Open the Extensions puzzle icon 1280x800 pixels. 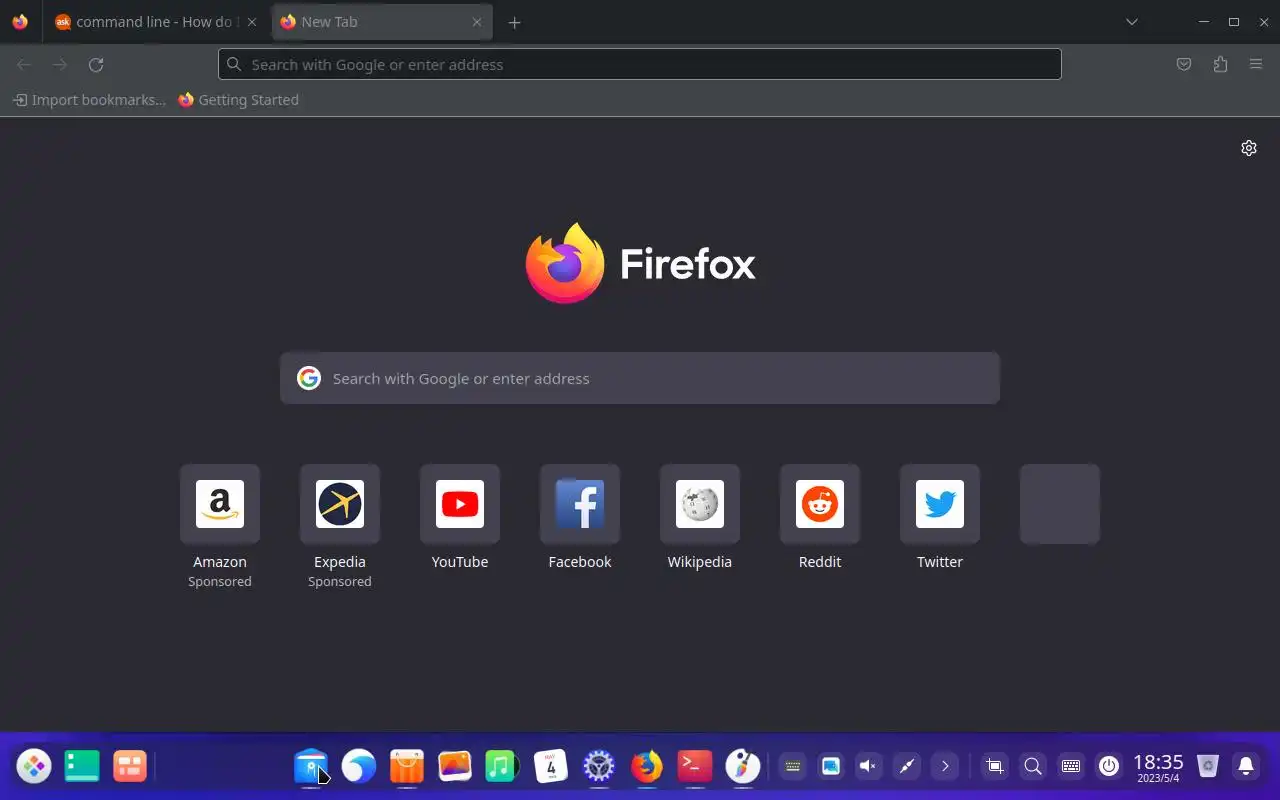pyautogui.click(x=1220, y=64)
